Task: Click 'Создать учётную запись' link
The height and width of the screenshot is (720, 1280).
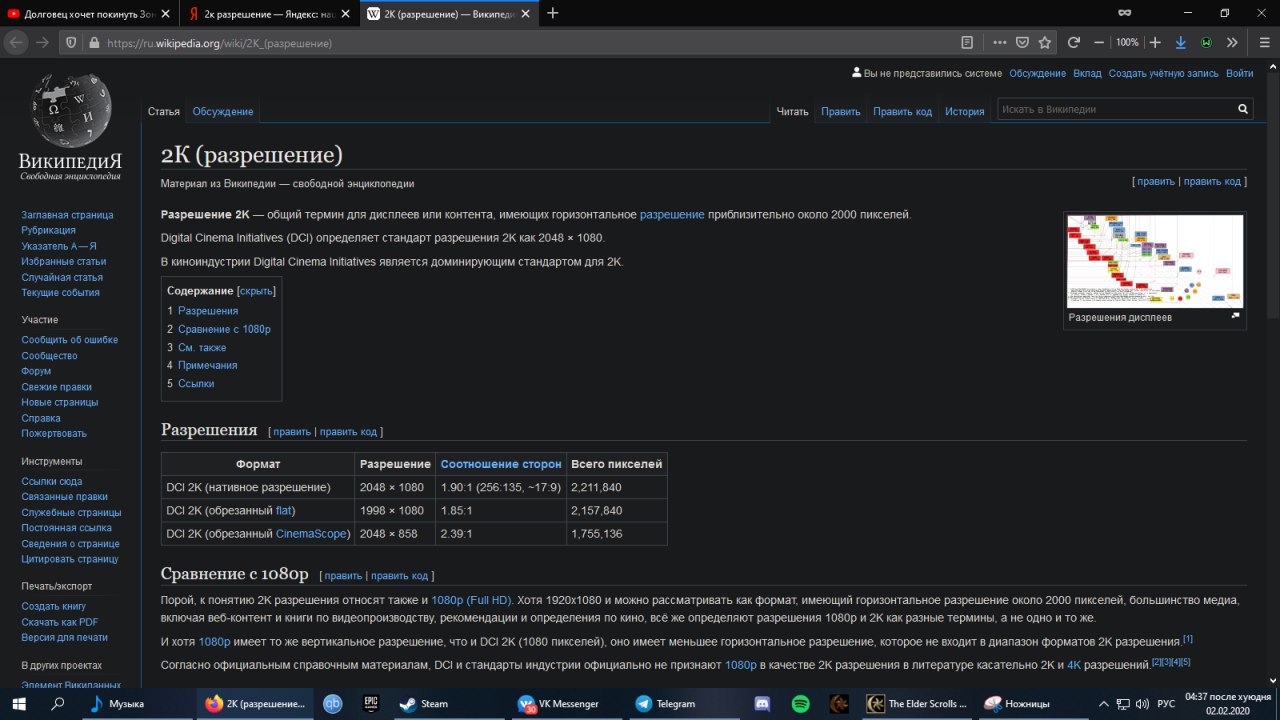Action: click(1164, 73)
